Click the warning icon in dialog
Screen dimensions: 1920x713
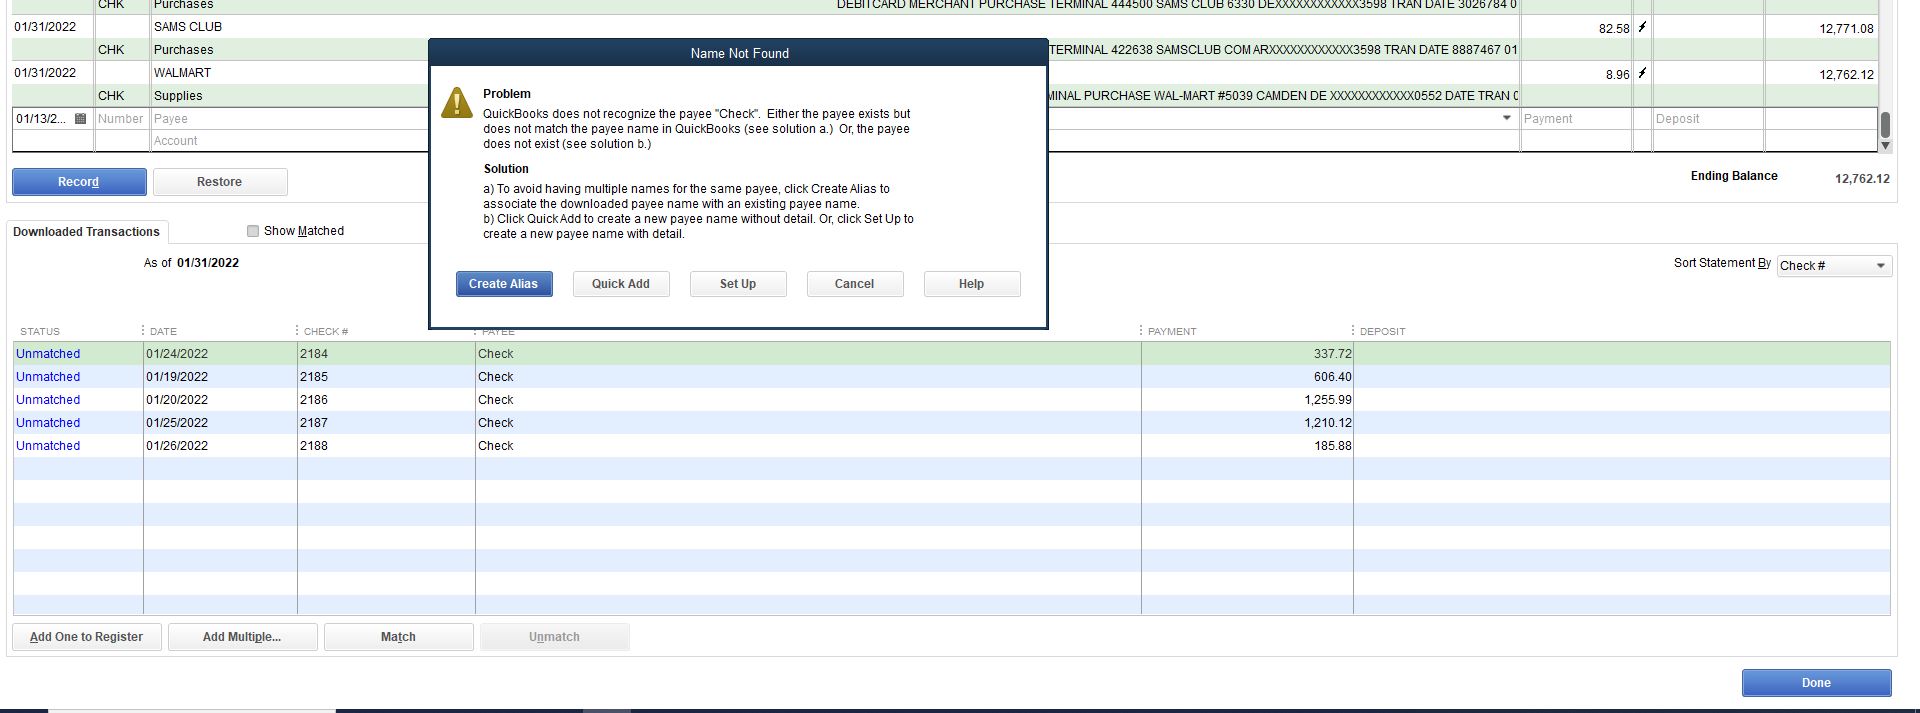pyautogui.click(x=457, y=102)
